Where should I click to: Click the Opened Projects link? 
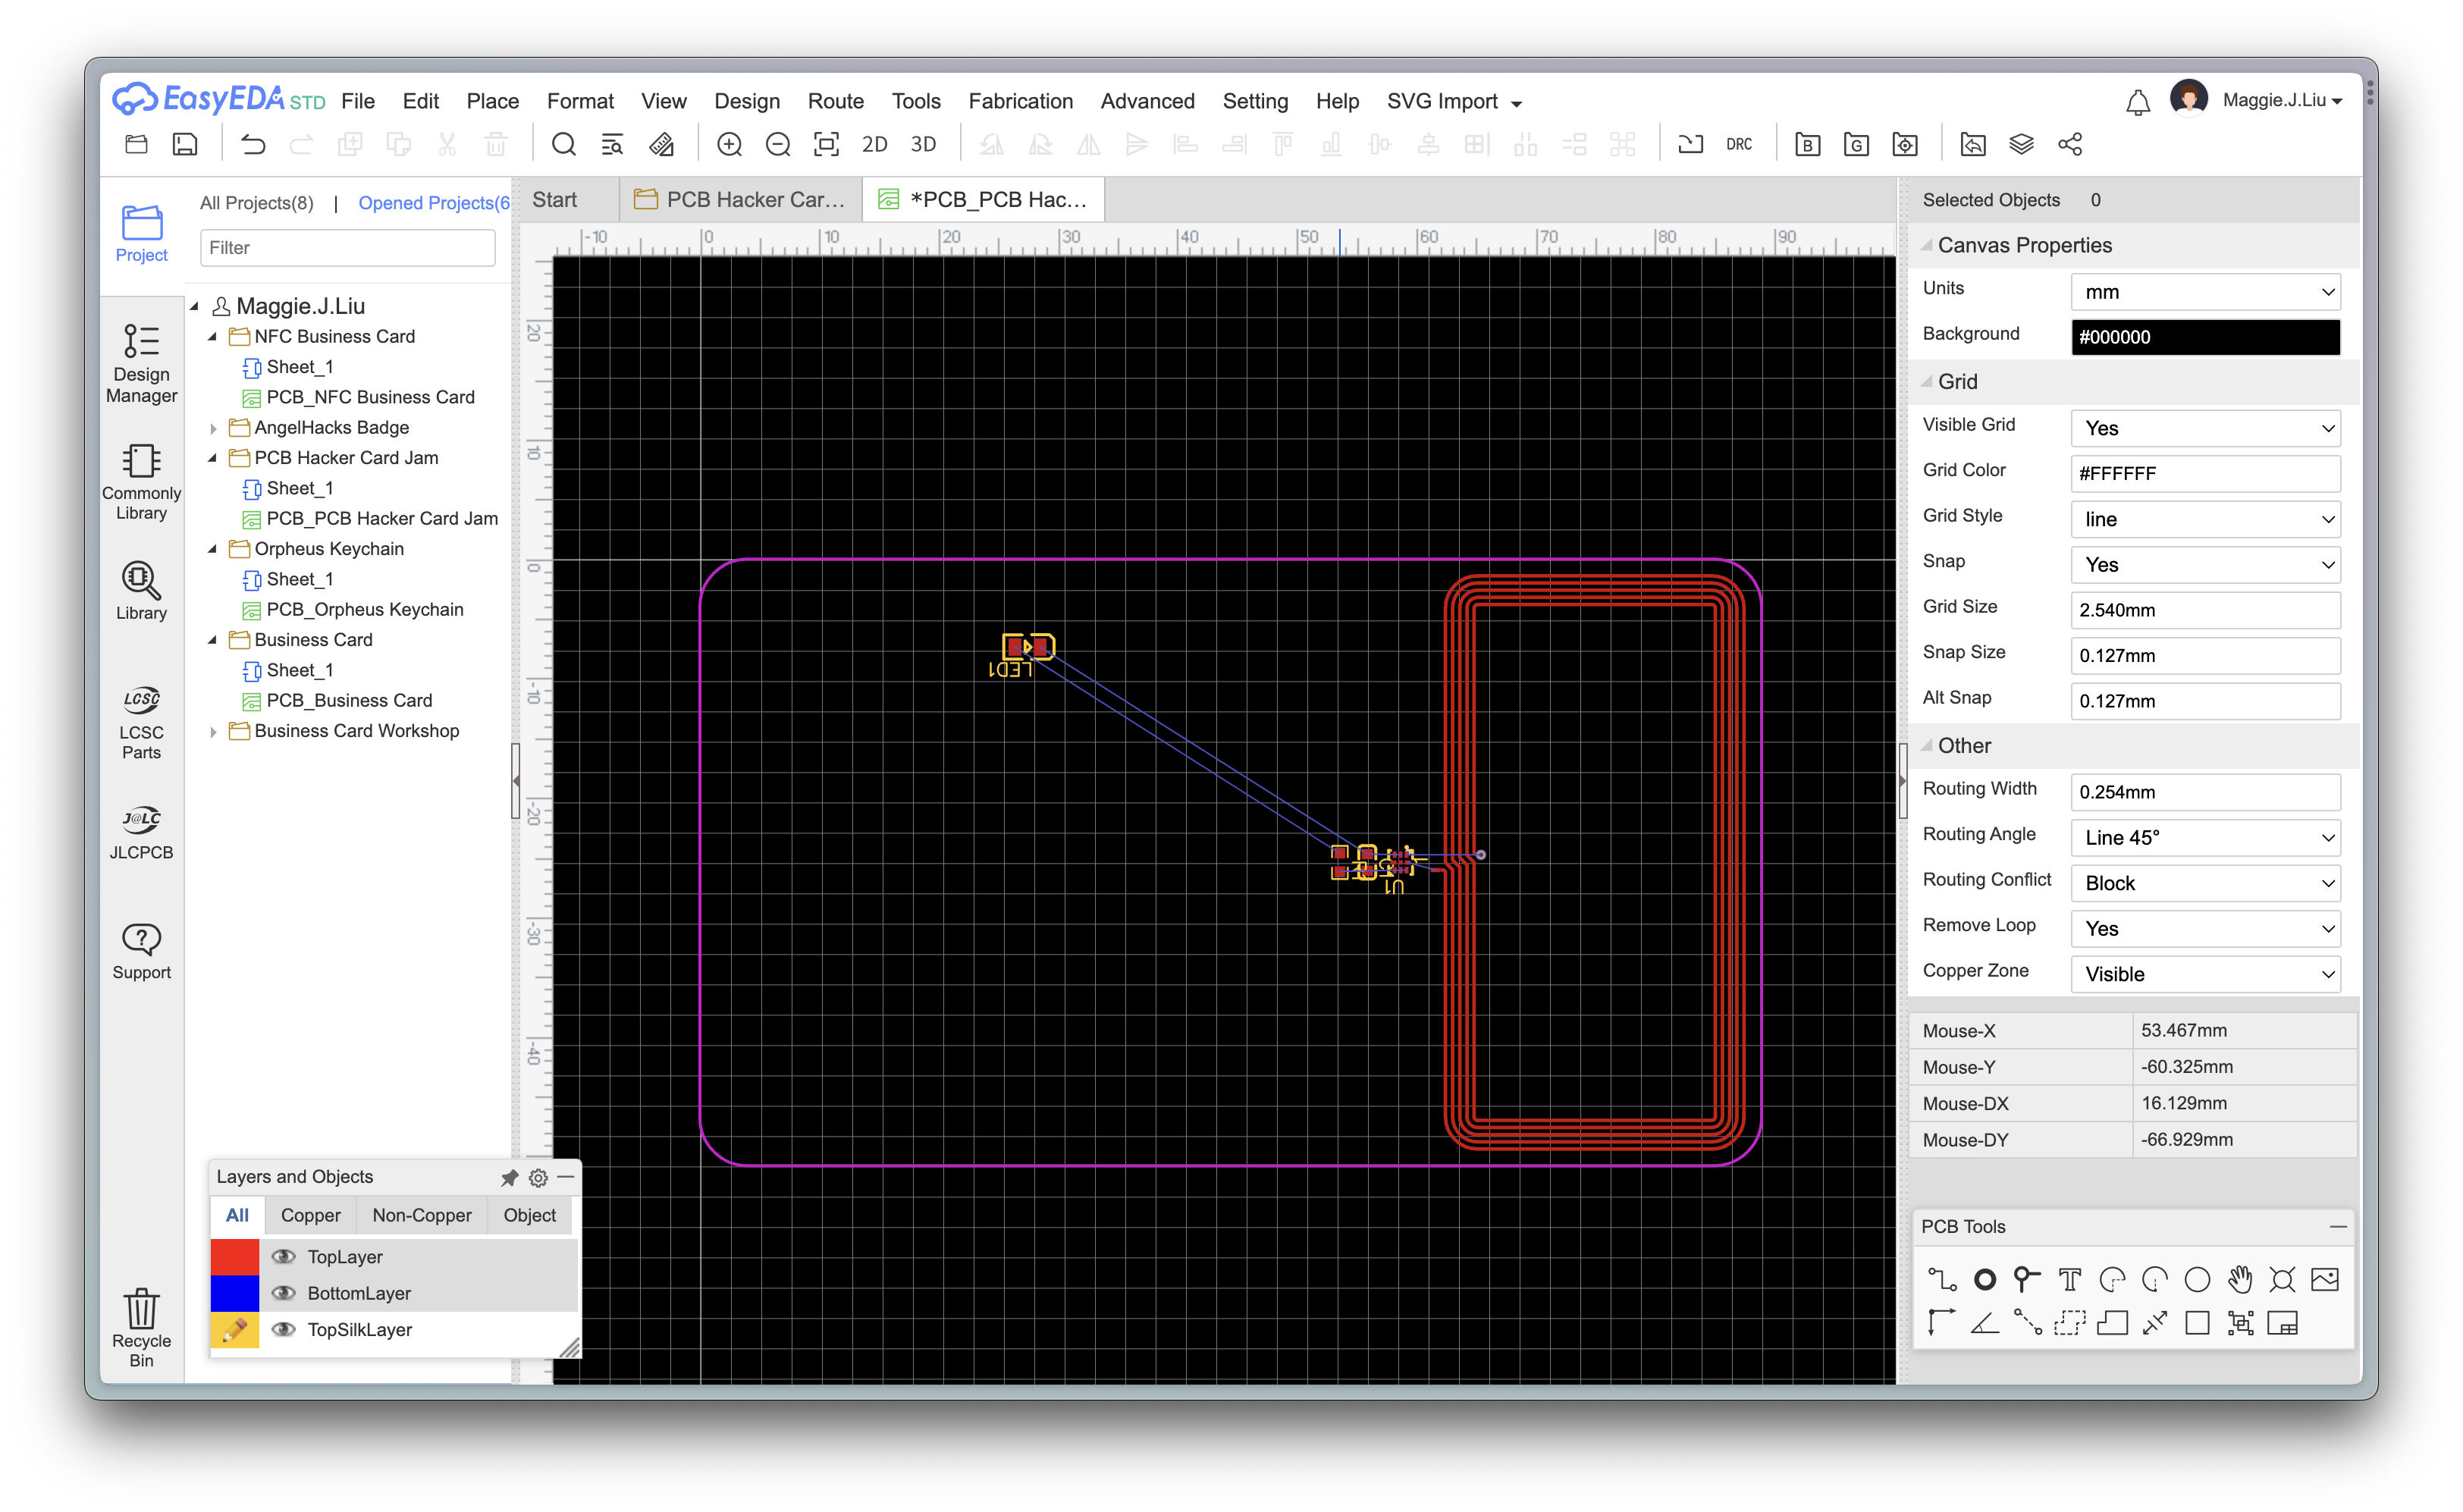click(433, 203)
